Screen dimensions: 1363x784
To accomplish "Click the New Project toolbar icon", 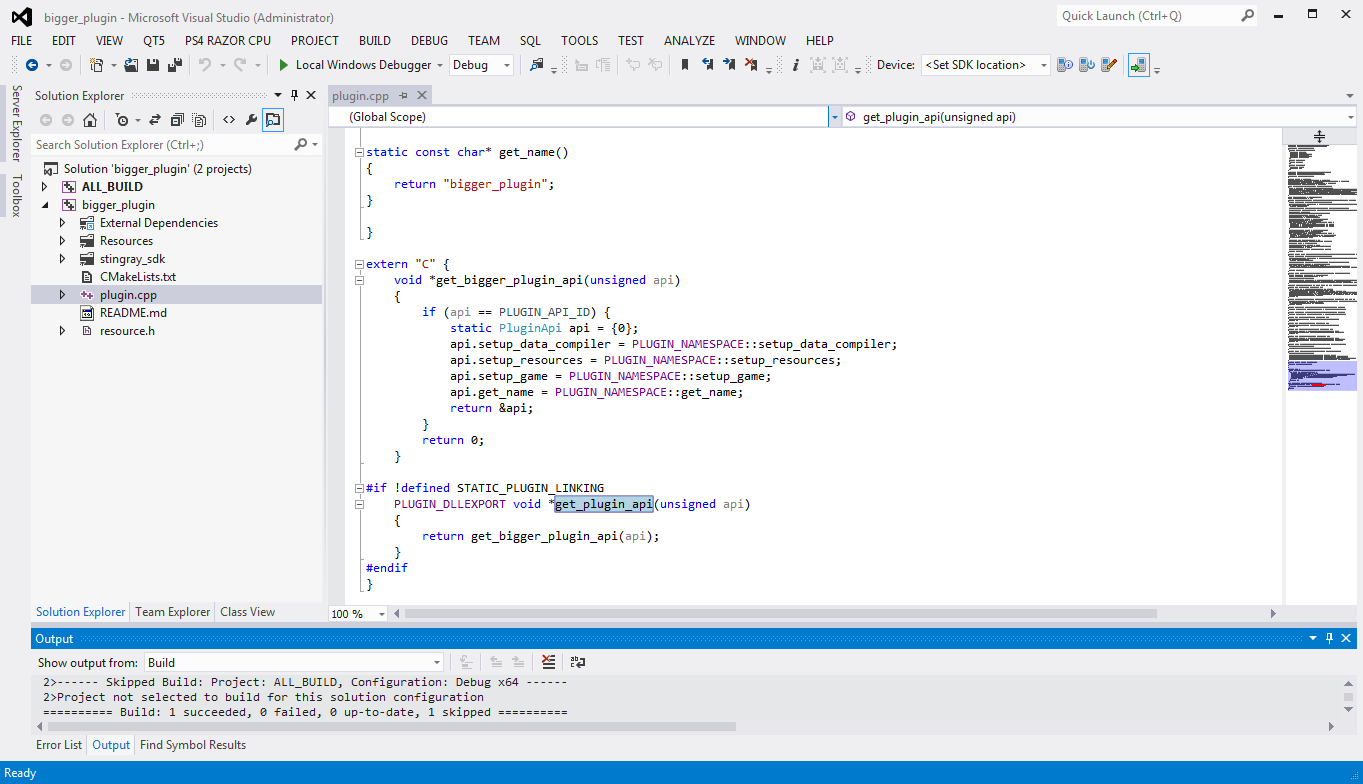I will 96,65.
